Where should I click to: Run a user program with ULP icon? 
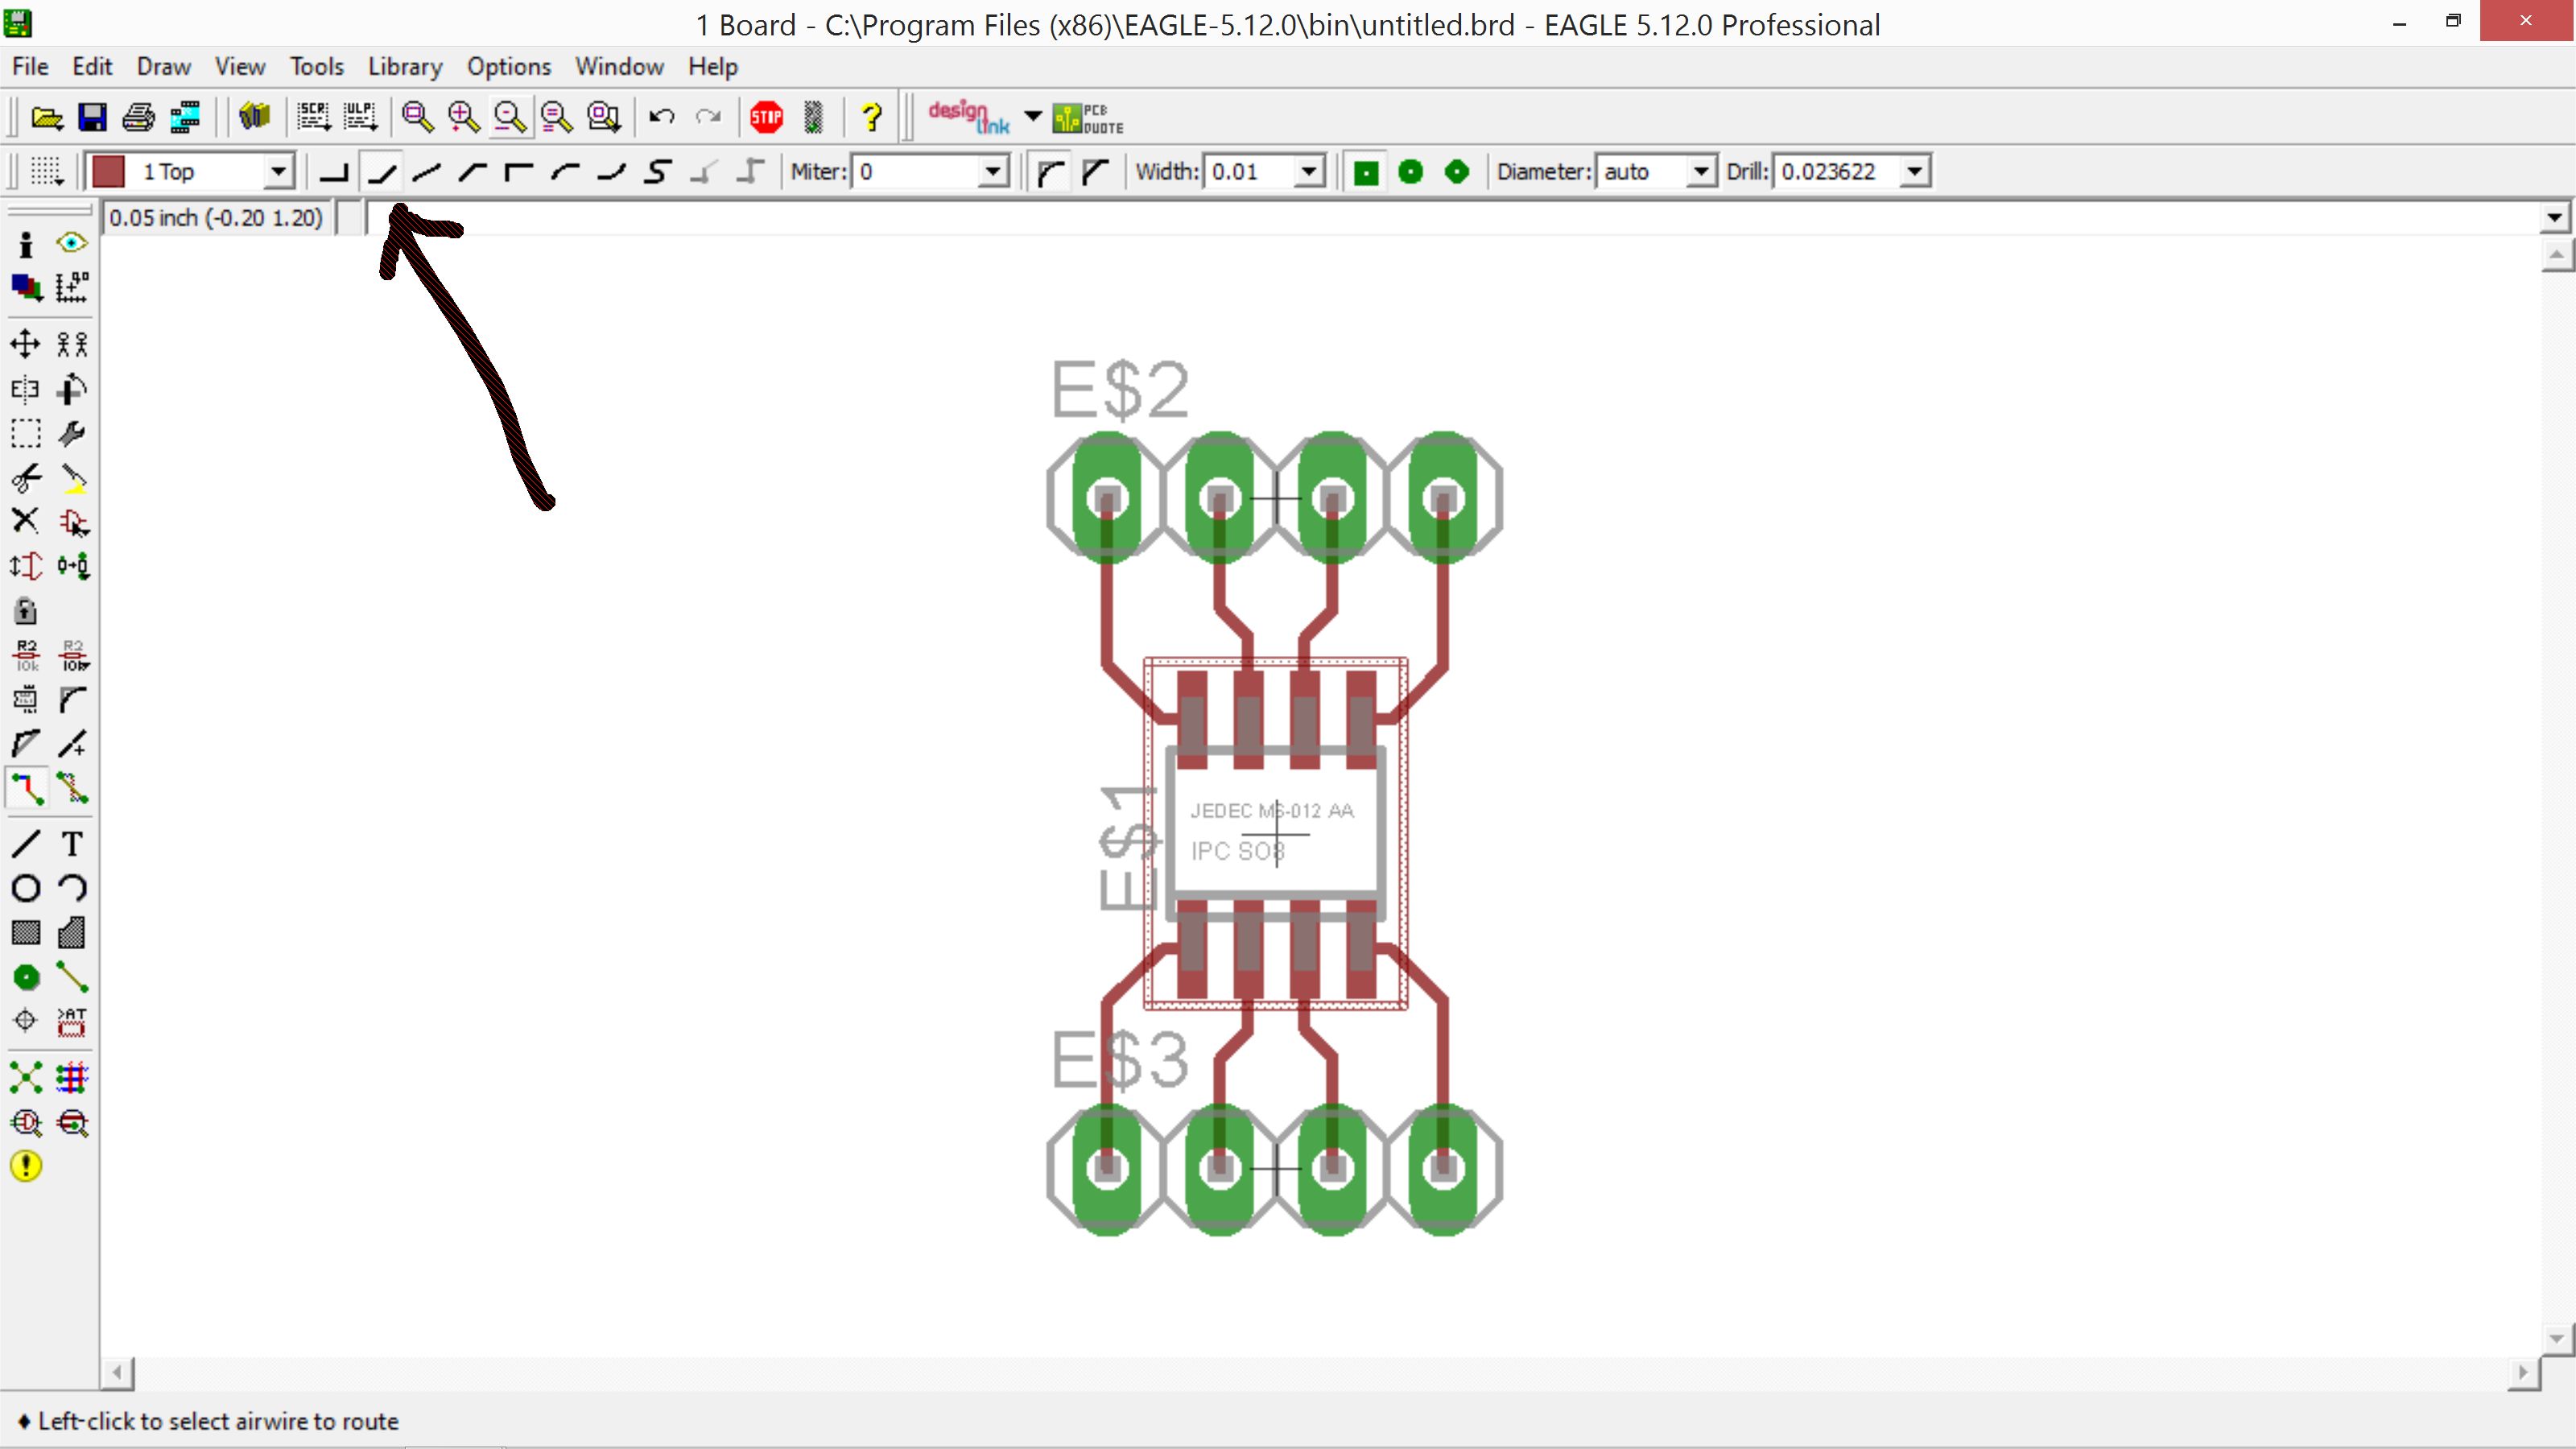coord(360,118)
